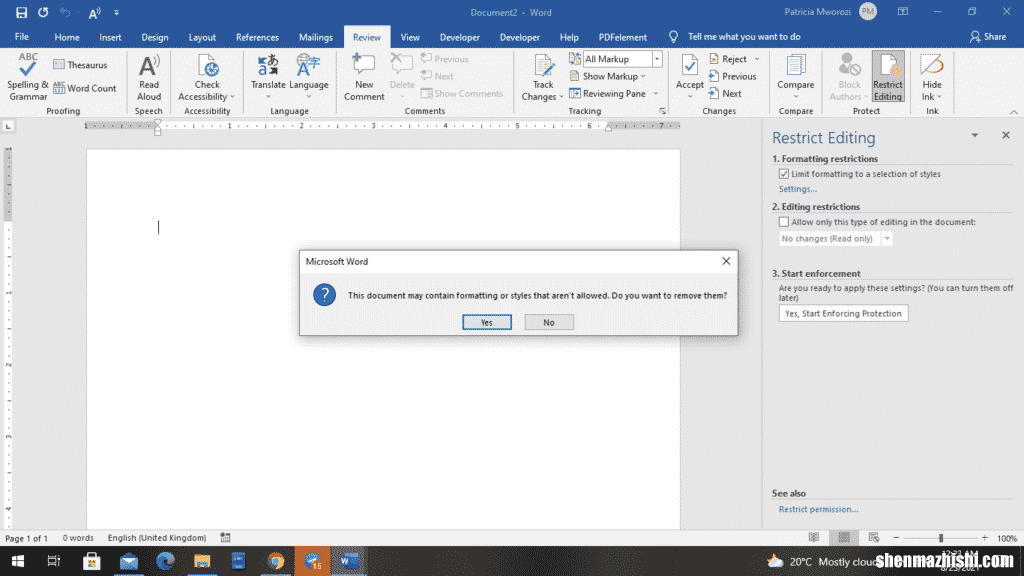Open the Restrict permission link
This screenshot has height=576, width=1024.
coord(818,509)
